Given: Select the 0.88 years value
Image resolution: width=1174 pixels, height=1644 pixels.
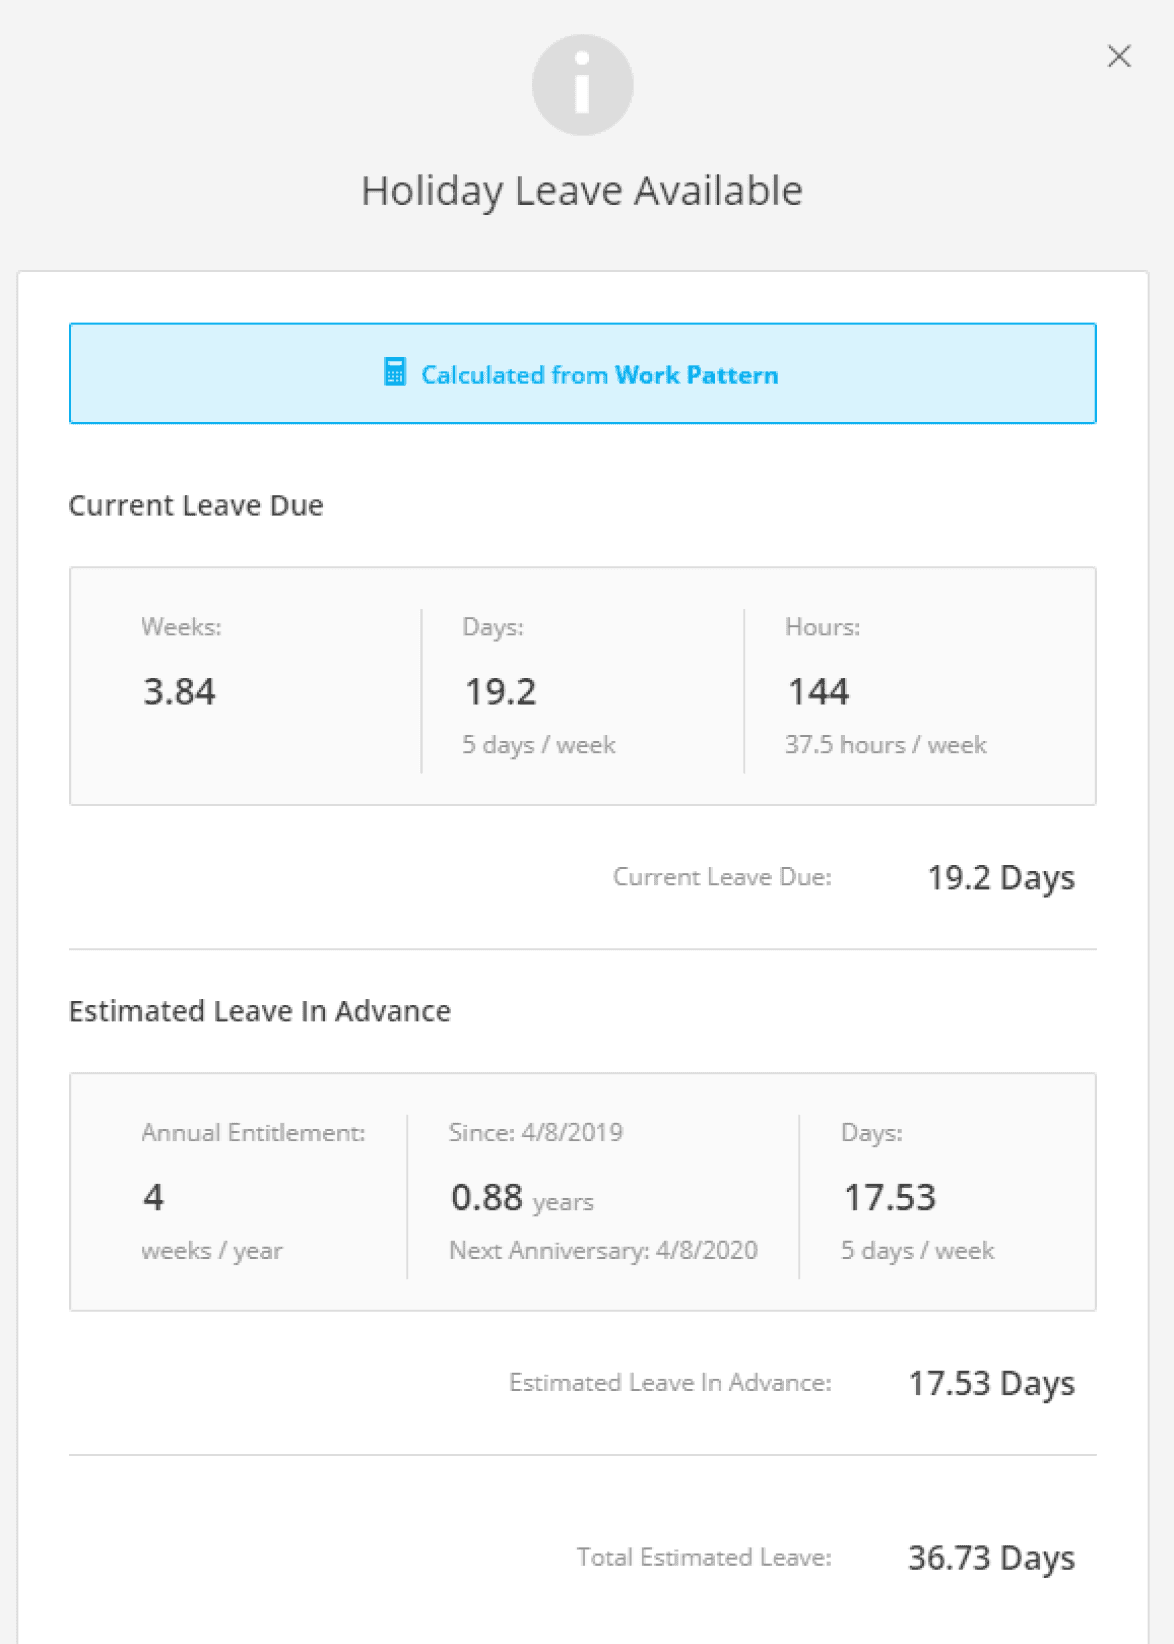Looking at the screenshot, I should [x=488, y=1197].
